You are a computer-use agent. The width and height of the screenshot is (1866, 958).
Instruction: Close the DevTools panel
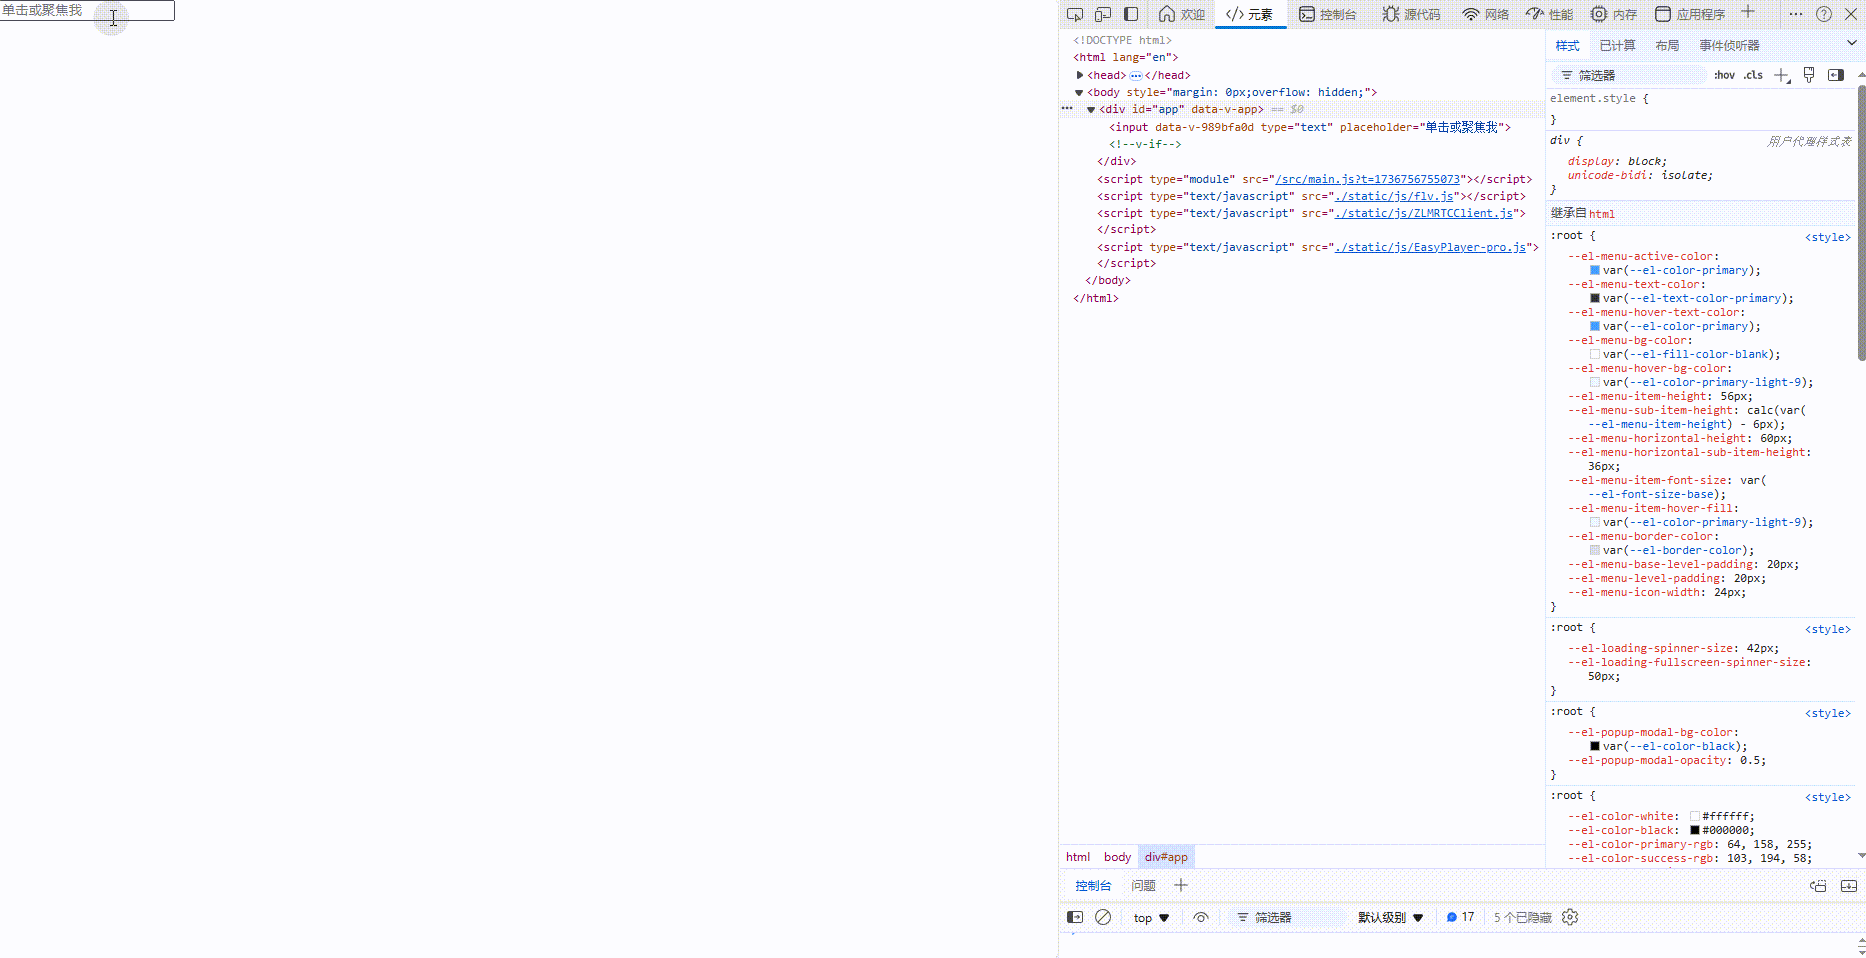1851,14
